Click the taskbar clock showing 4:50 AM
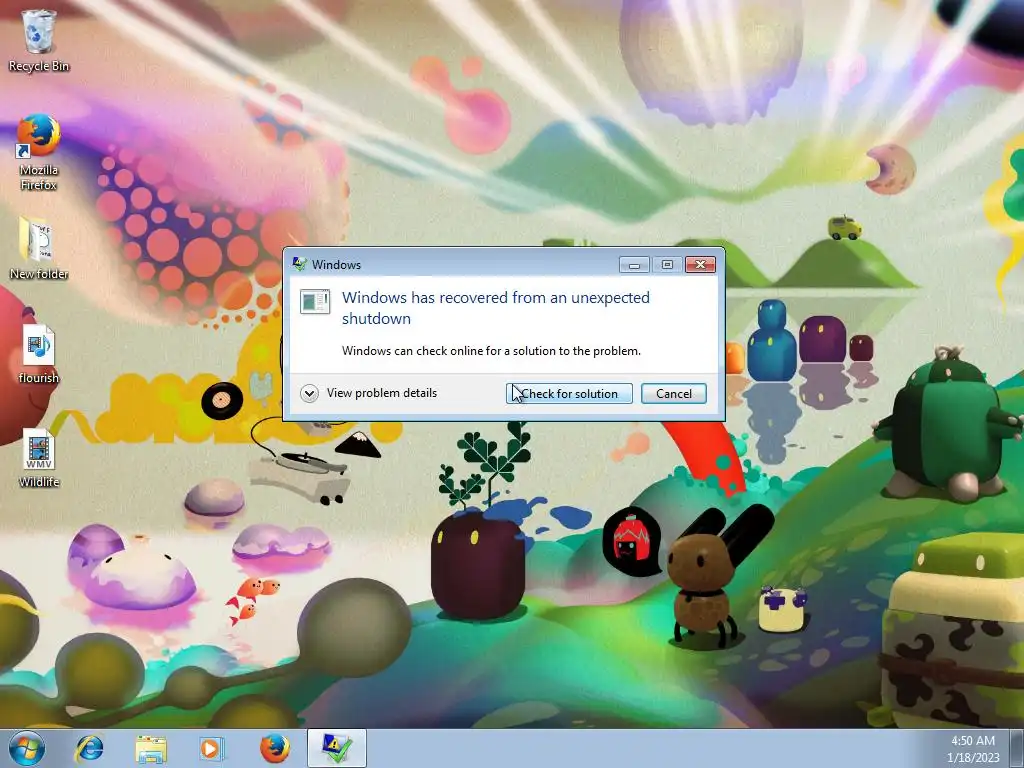 [x=972, y=741]
